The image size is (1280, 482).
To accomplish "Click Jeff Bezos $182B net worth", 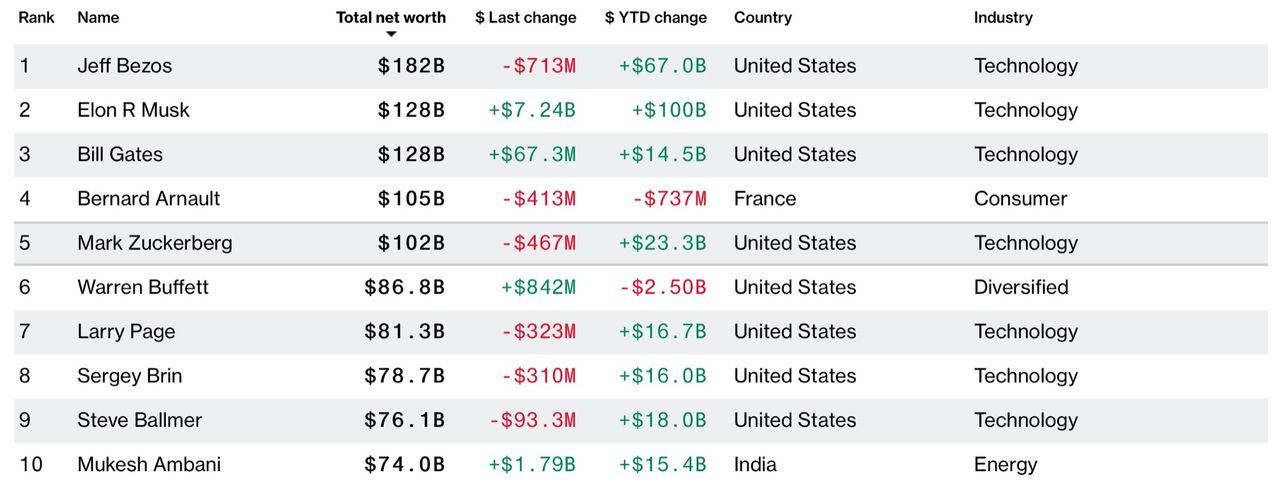I will pyautogui.click(x=411, y=66).
